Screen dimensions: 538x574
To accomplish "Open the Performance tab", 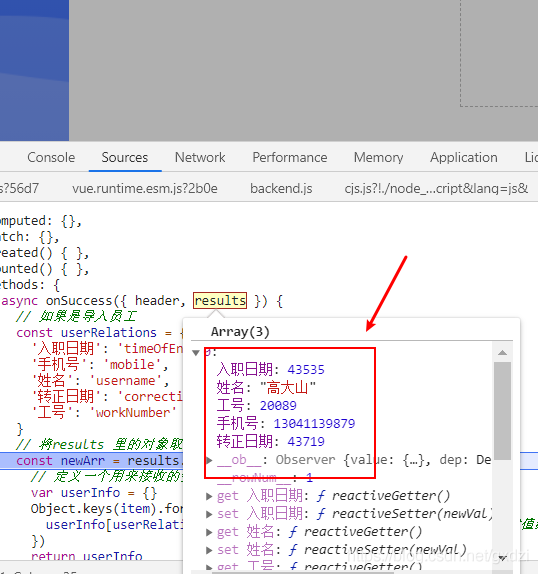I will pos(289,157).
